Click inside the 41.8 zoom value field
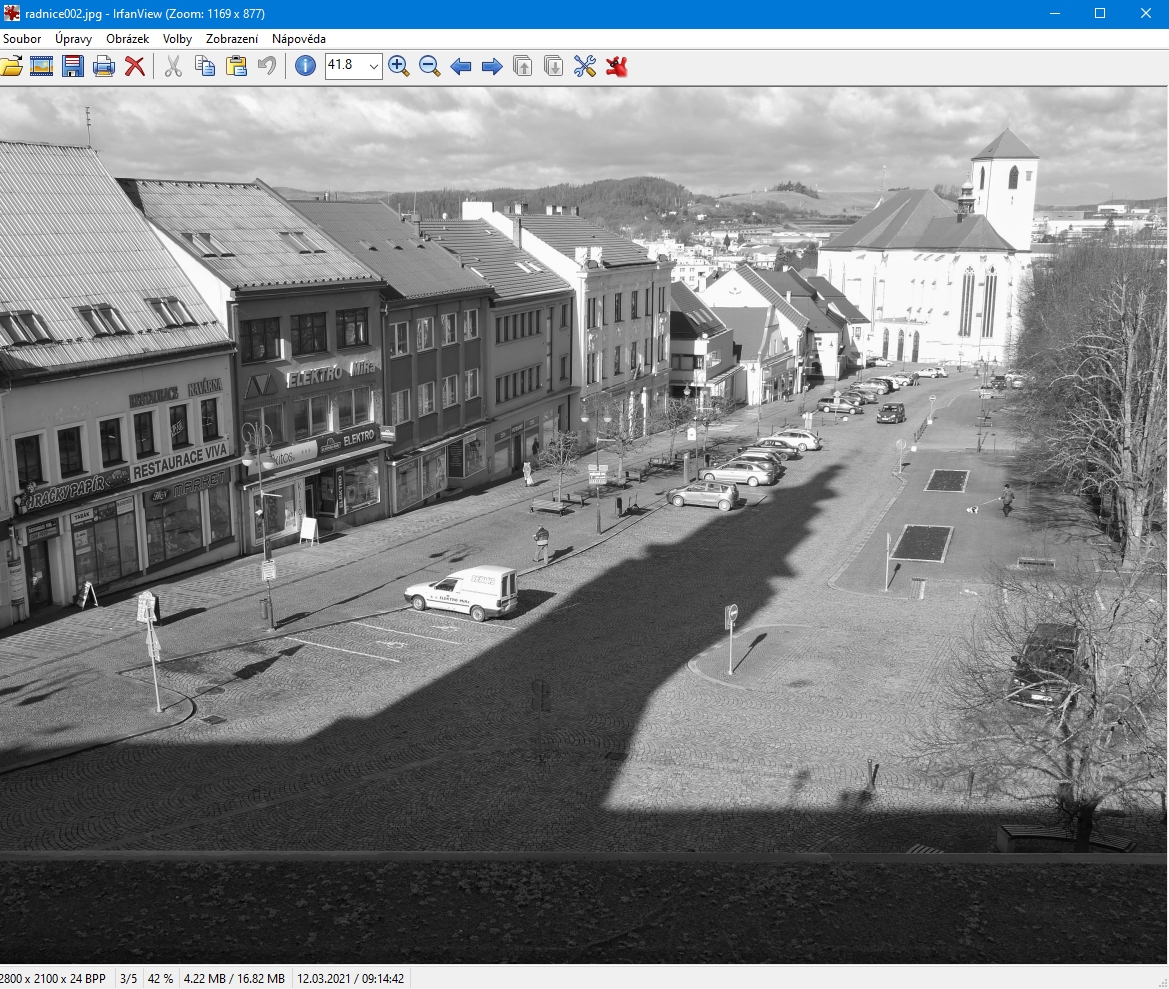Image resolution: width=1169 pixels, height=989 pixels. tap(345, 67)
